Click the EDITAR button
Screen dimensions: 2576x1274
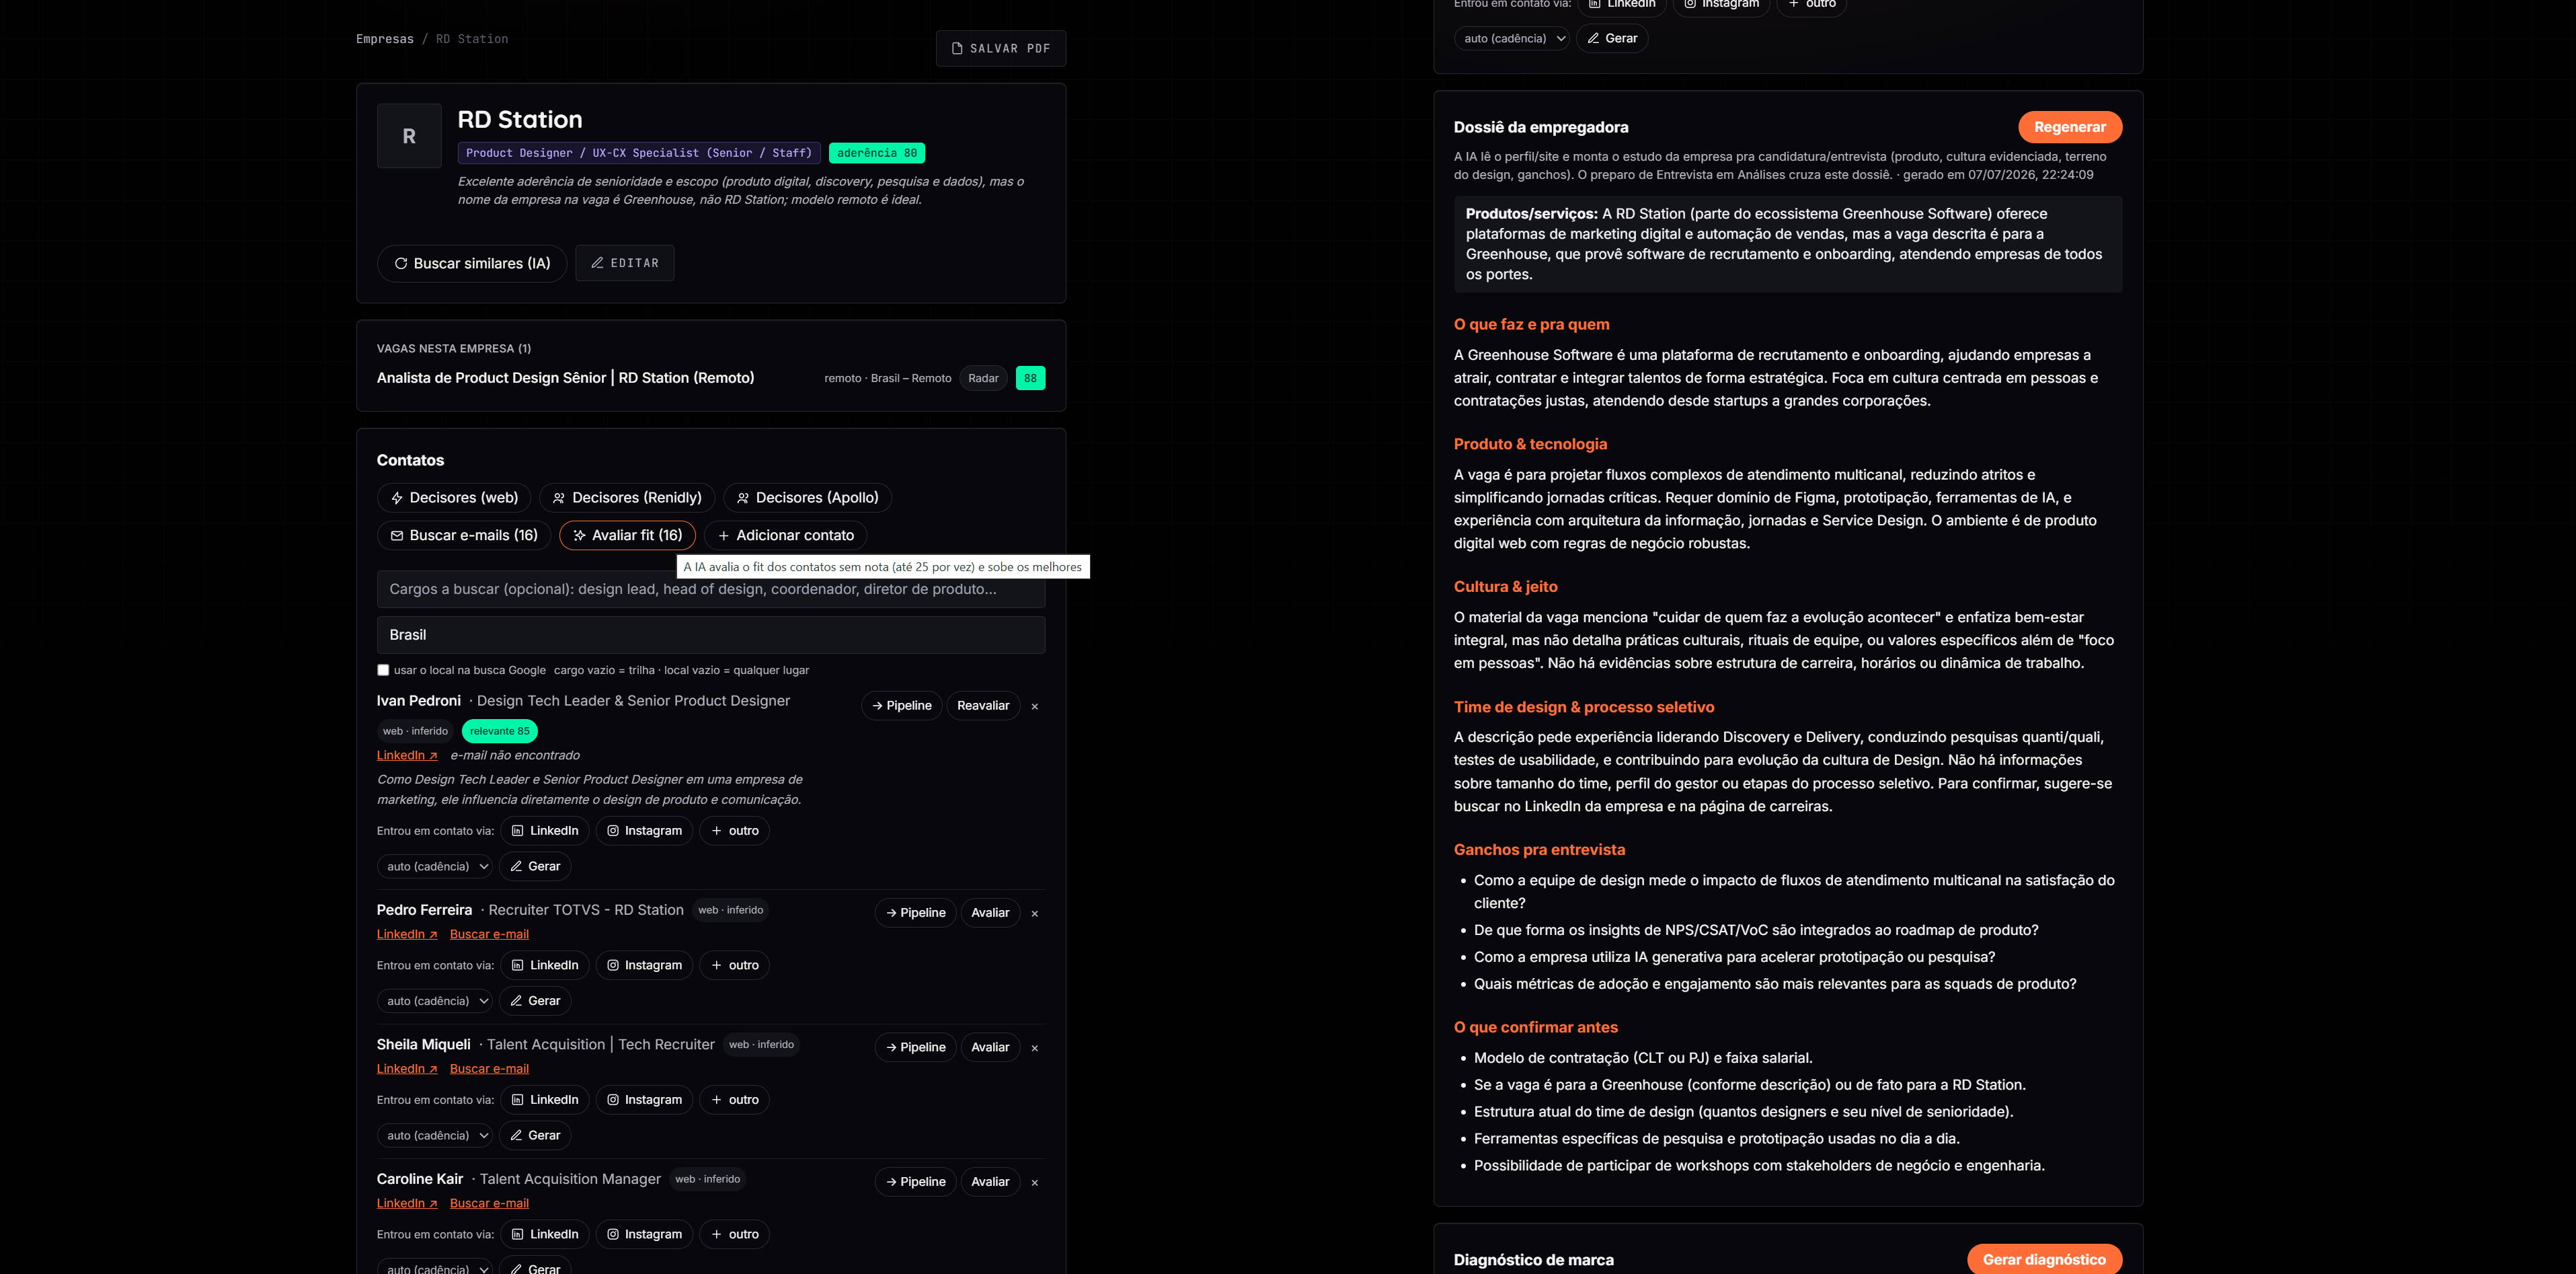pos(624,263)
